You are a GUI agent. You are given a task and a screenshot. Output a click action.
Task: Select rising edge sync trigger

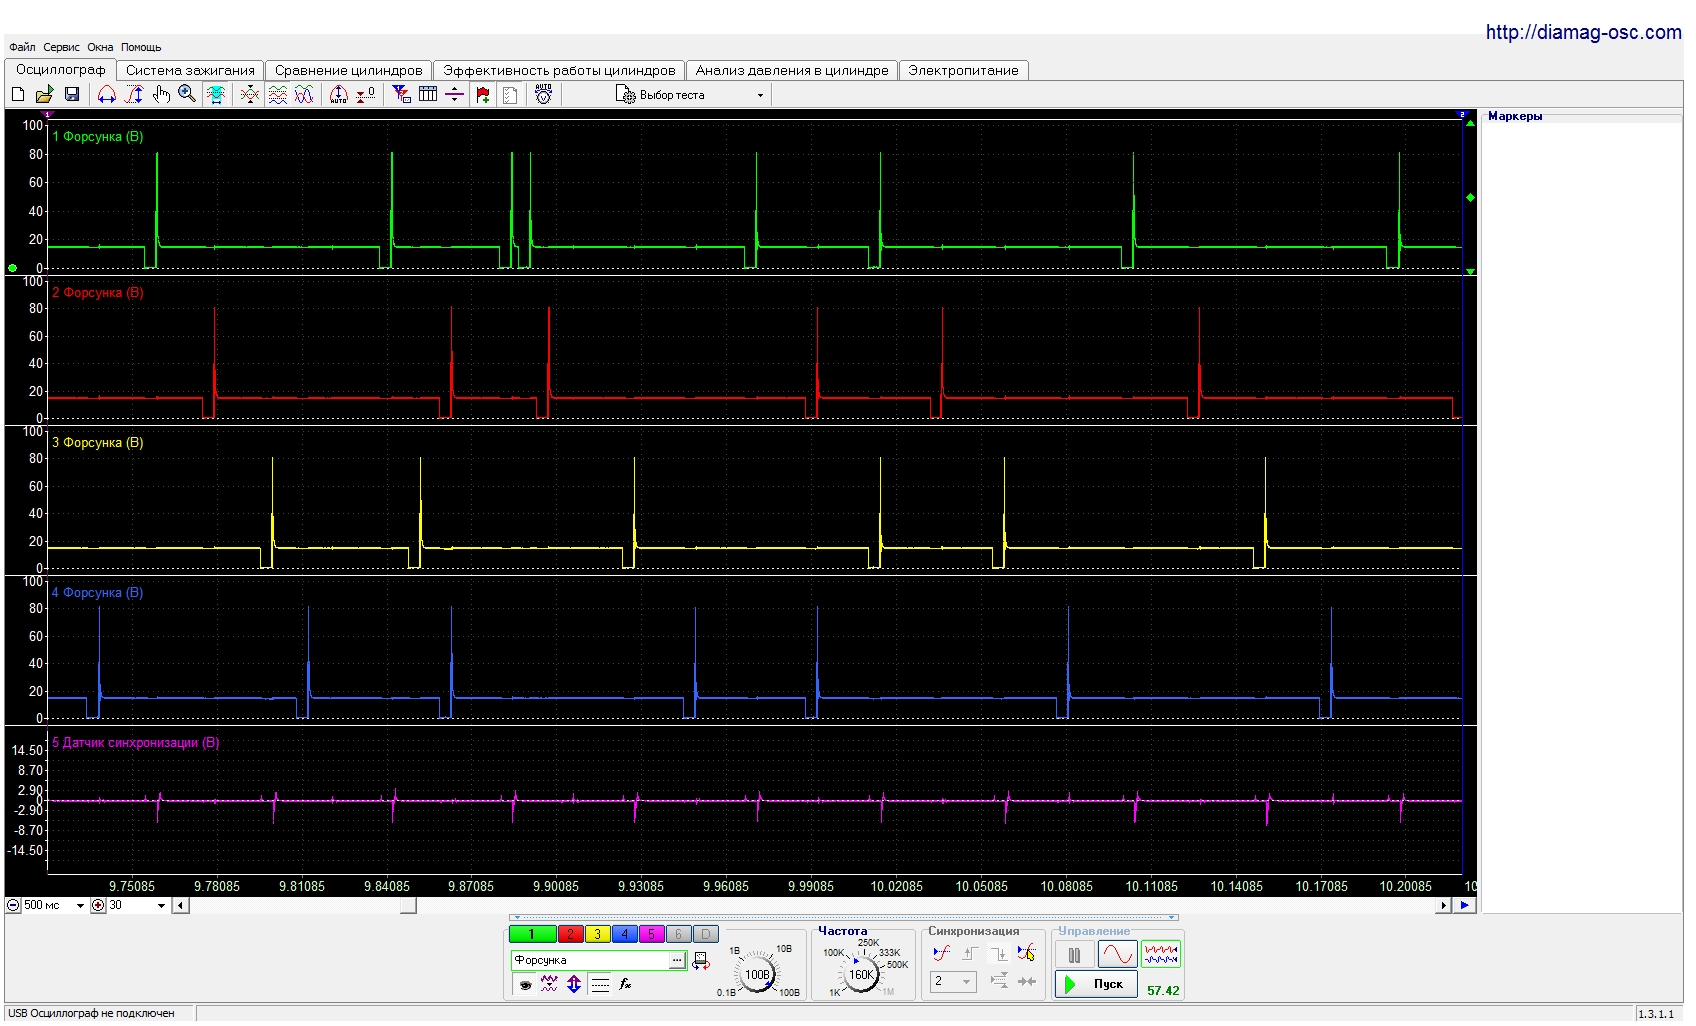(x=969, y=954)
